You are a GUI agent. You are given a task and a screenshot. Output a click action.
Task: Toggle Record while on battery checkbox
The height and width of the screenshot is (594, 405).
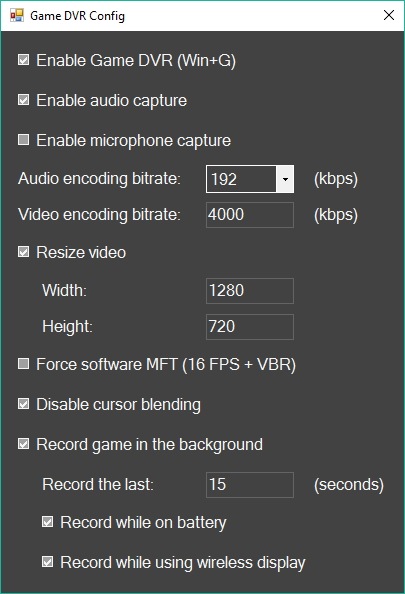47,522
